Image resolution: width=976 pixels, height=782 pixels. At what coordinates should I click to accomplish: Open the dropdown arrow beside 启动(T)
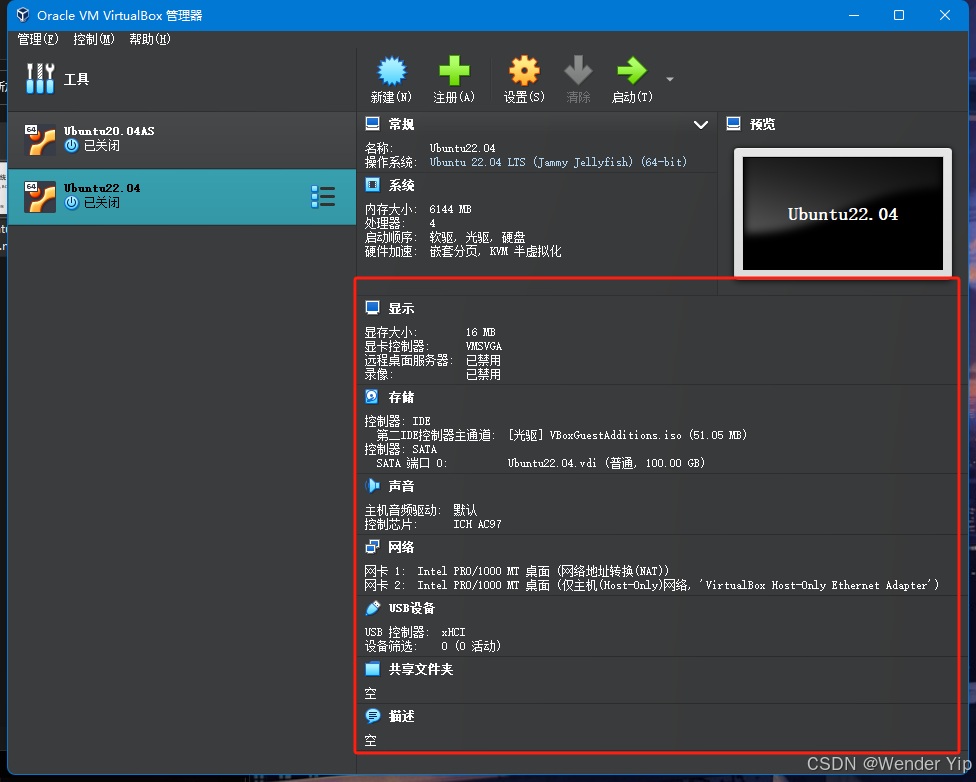tap(670, 79)
